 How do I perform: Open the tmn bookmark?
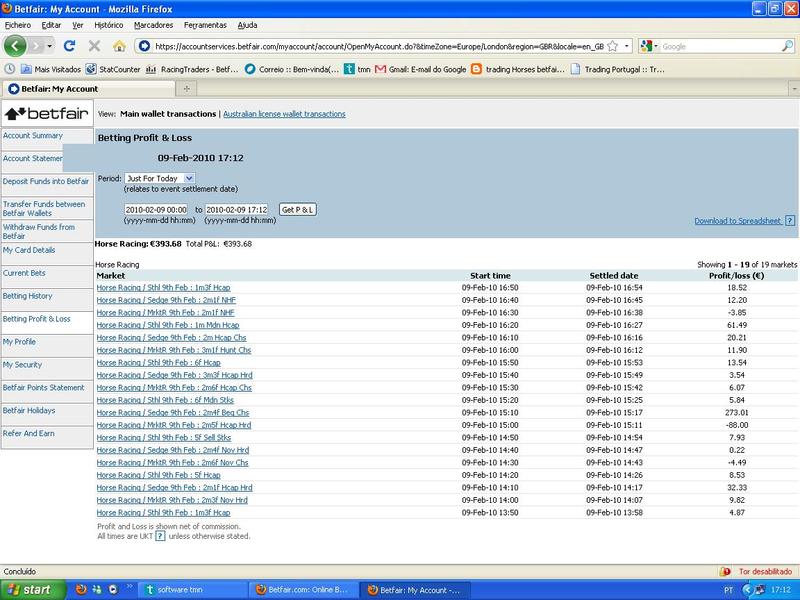point(357,69)
